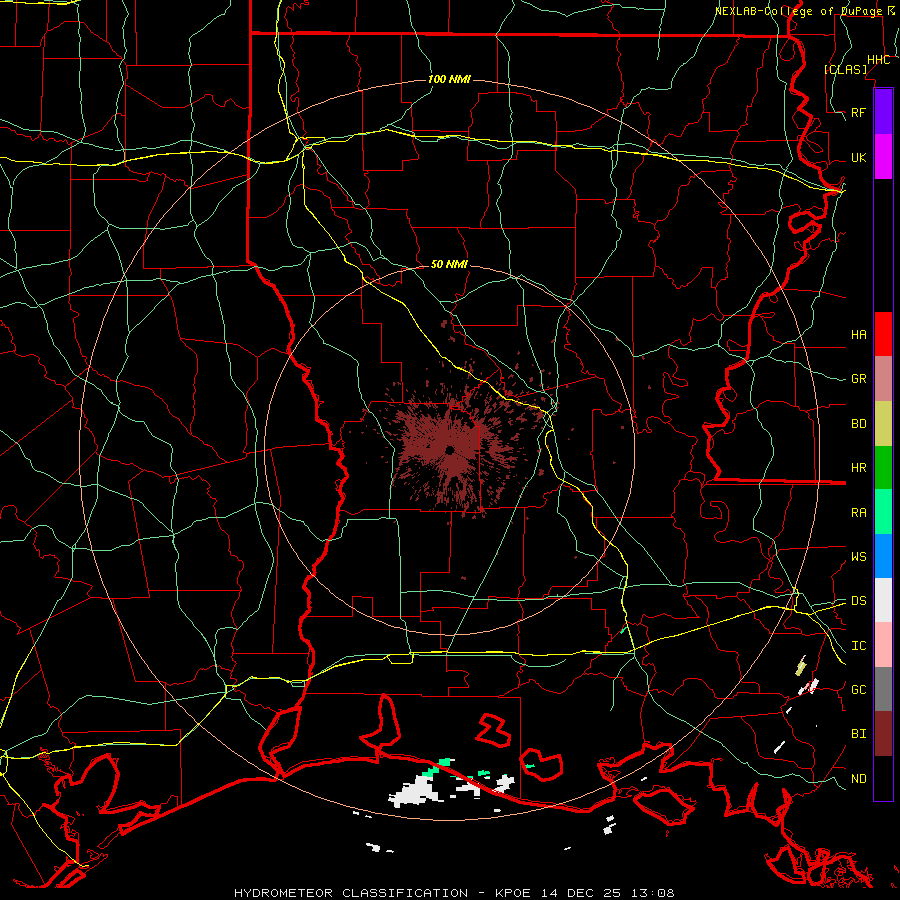Click the BD legend label

[858, 424]
